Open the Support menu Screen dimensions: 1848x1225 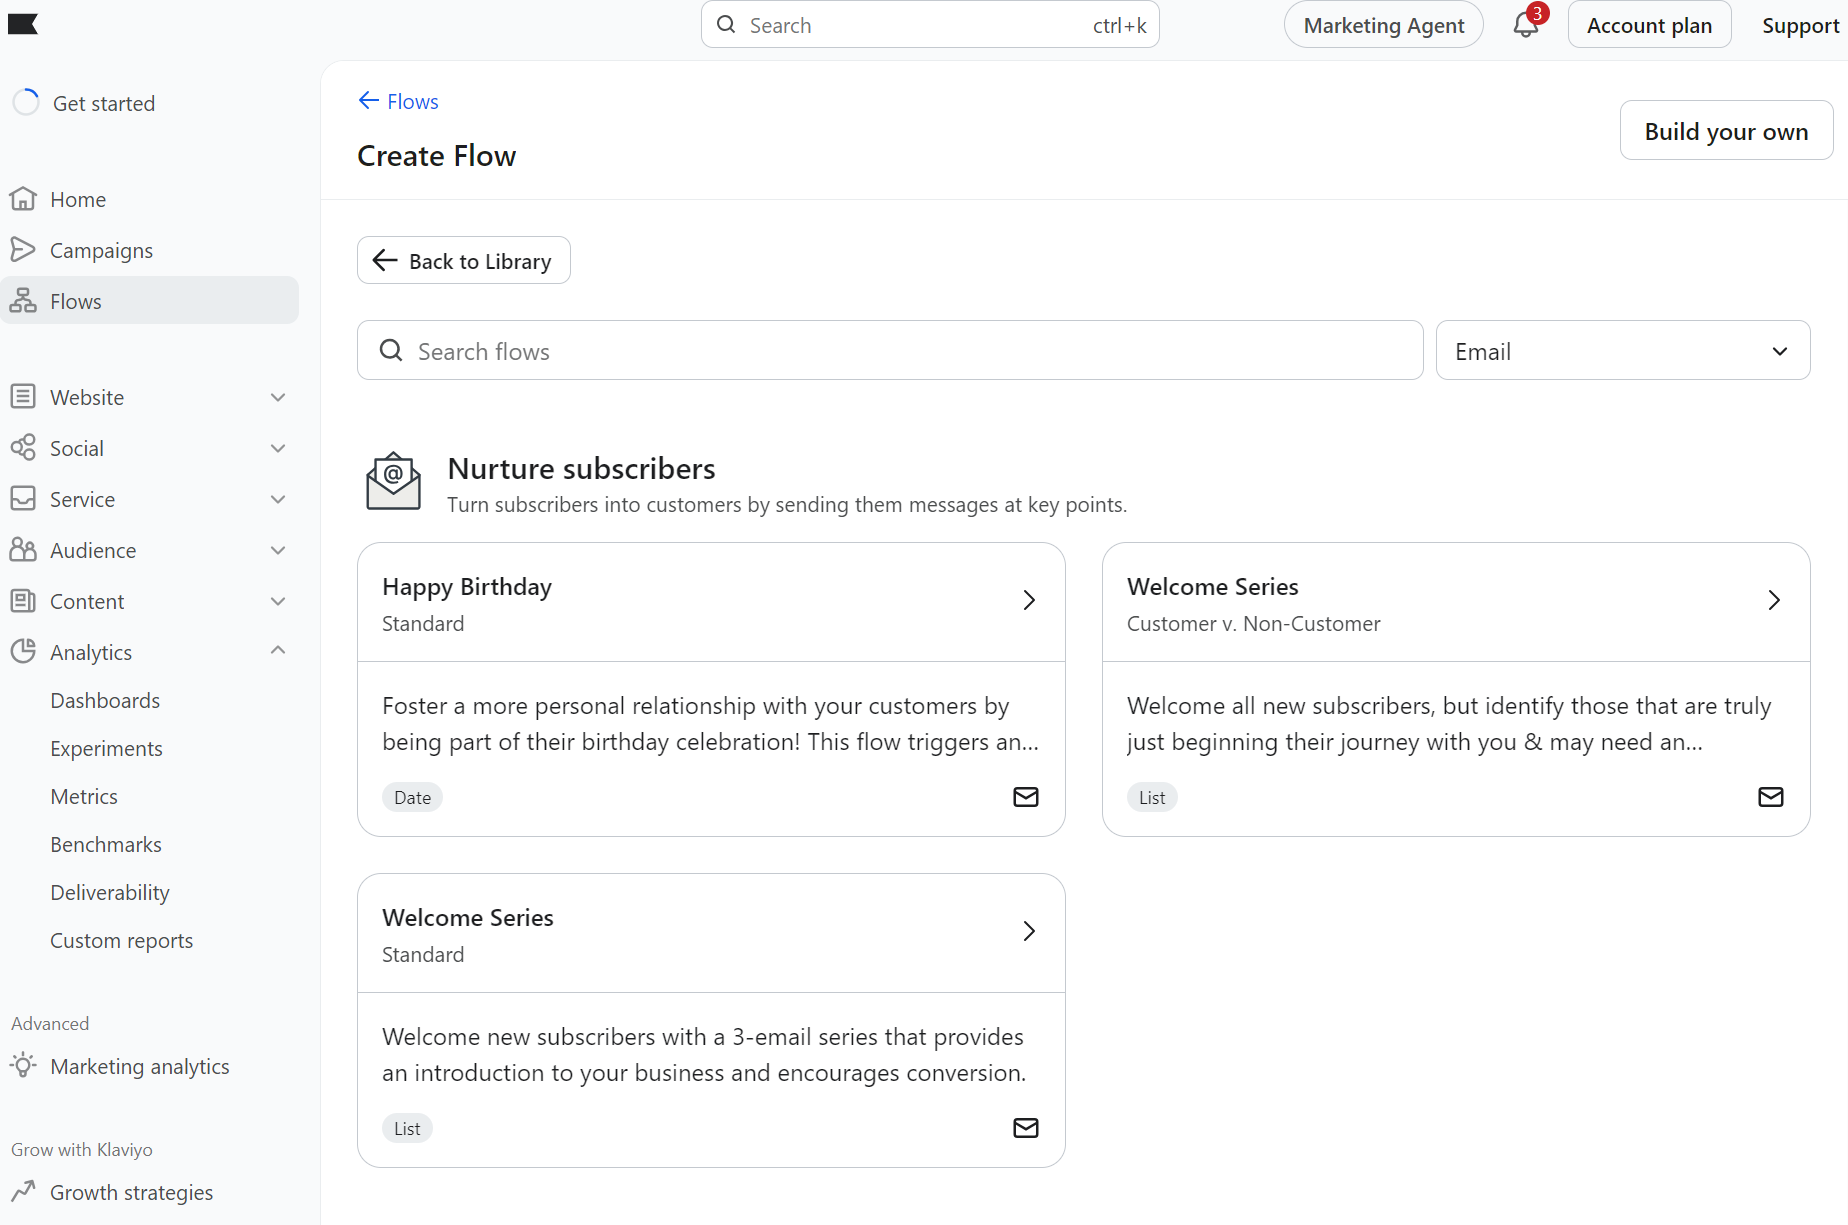point(1801,24)
